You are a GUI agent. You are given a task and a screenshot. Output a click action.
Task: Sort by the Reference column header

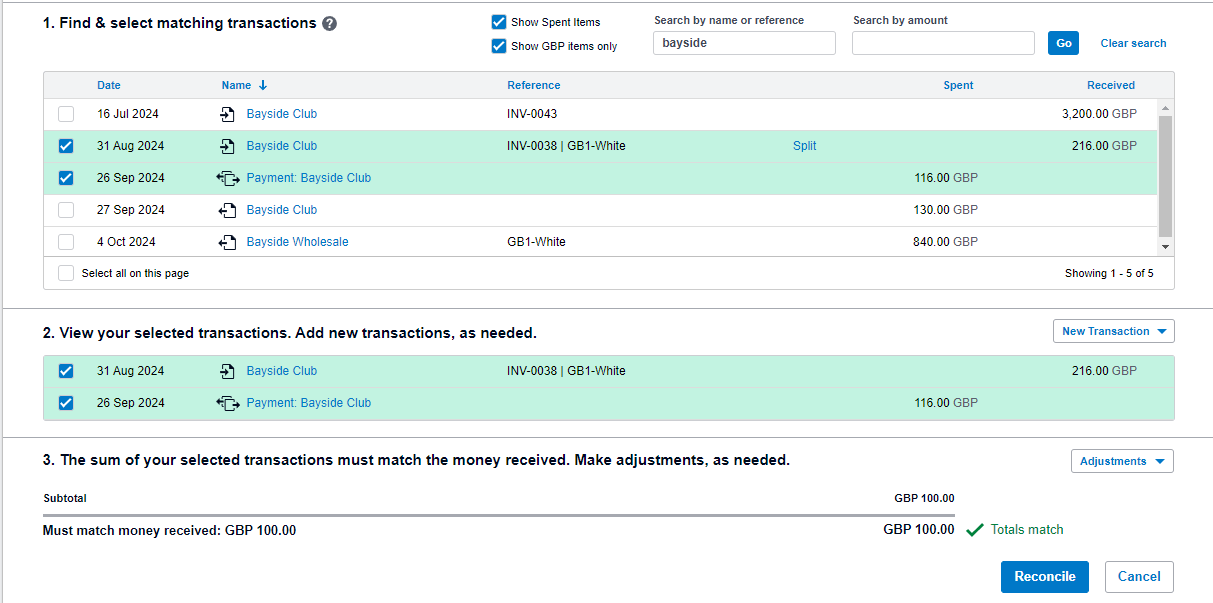coord(534,85)
